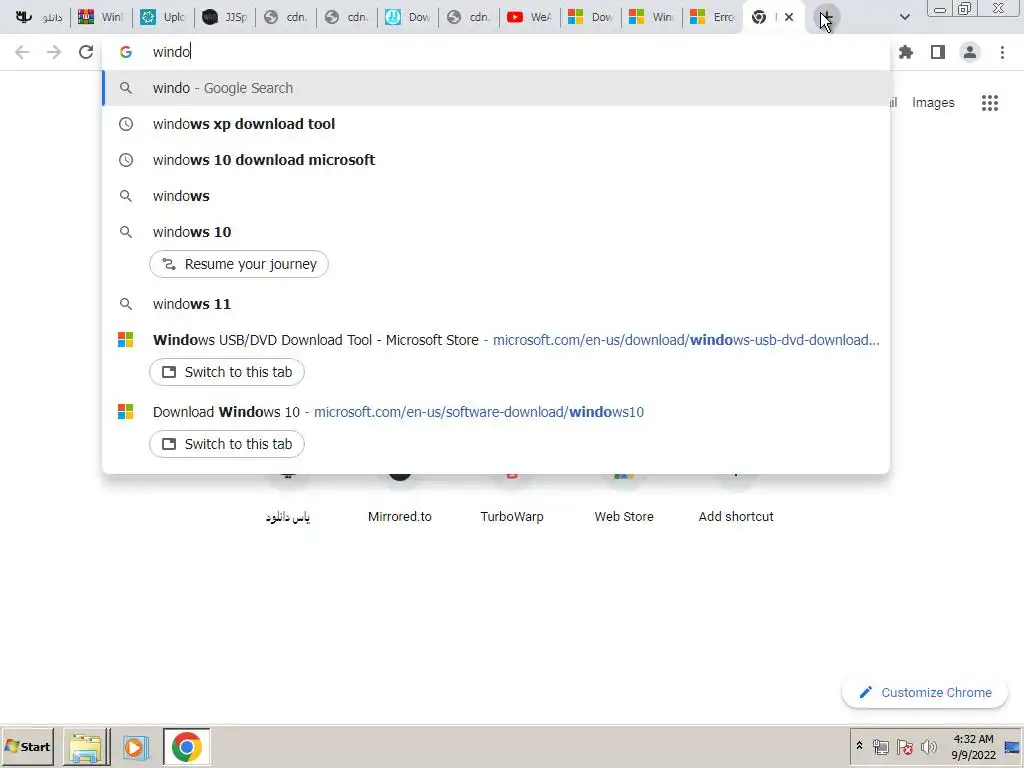The image size is (1024, 768).
Task: Toggle the side panel icon
Action: tap(938, 52)
